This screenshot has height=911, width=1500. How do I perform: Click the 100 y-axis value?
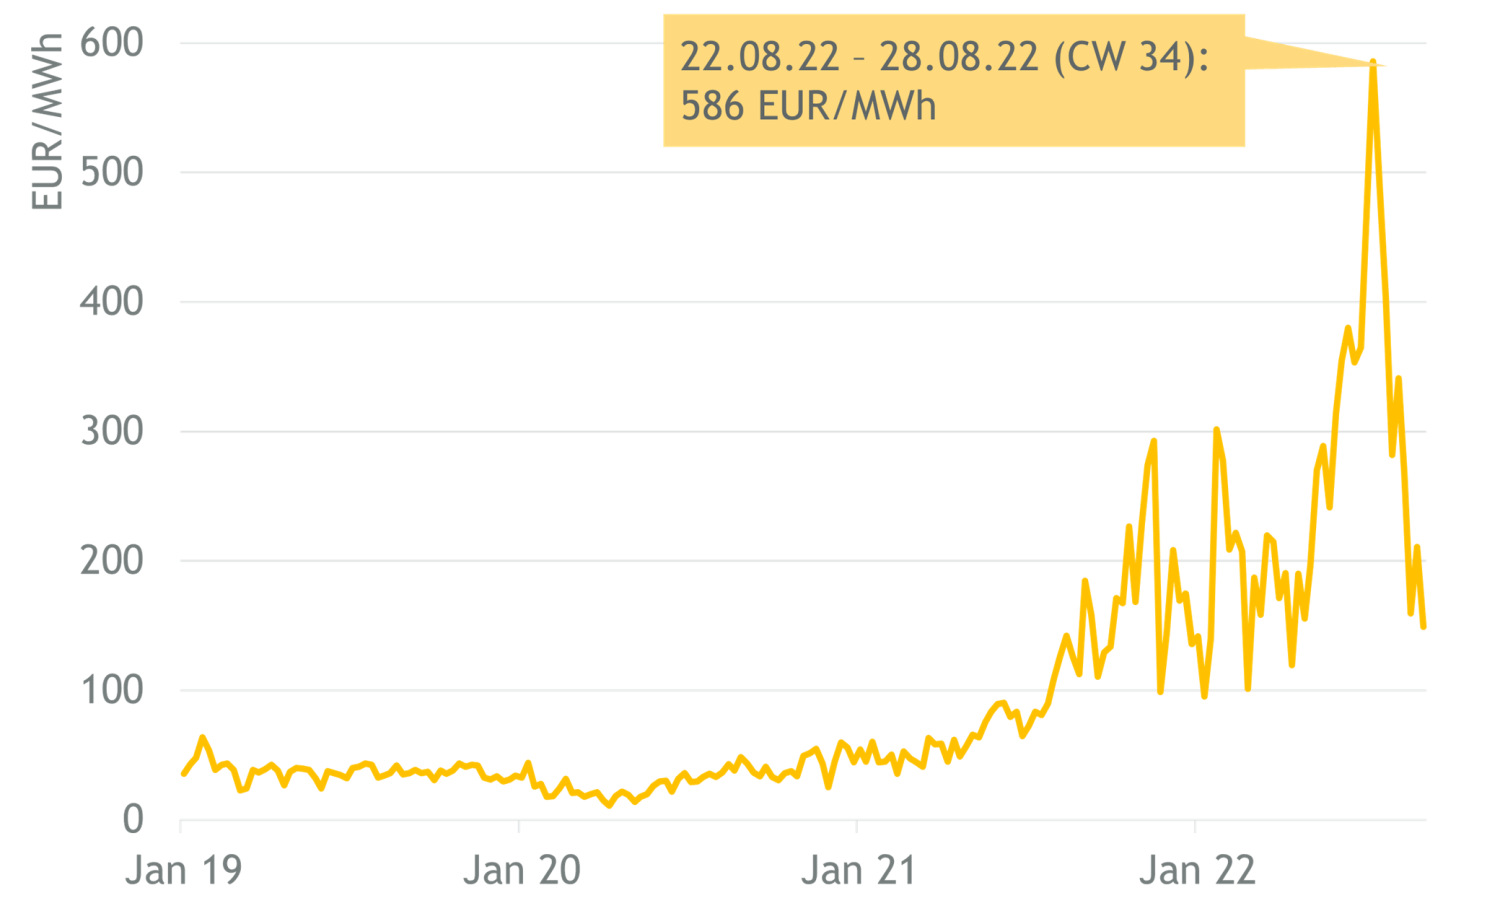coord(111,690)
